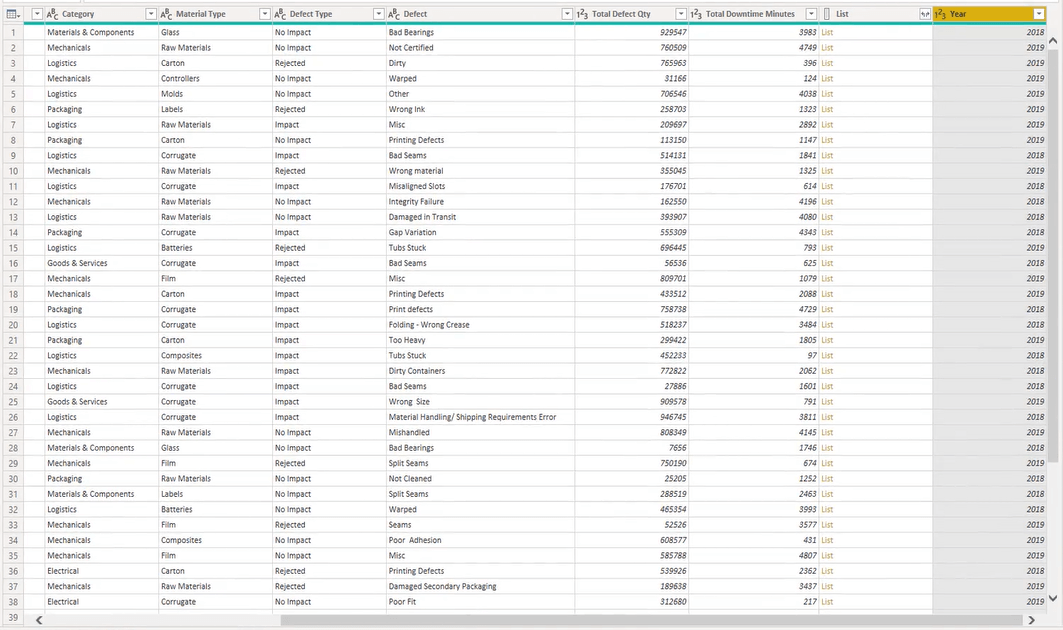Click the scroll right arrow of horizontal scrollbar
Viewport: 1063px width, 630px height.
tap(1031, 620)
